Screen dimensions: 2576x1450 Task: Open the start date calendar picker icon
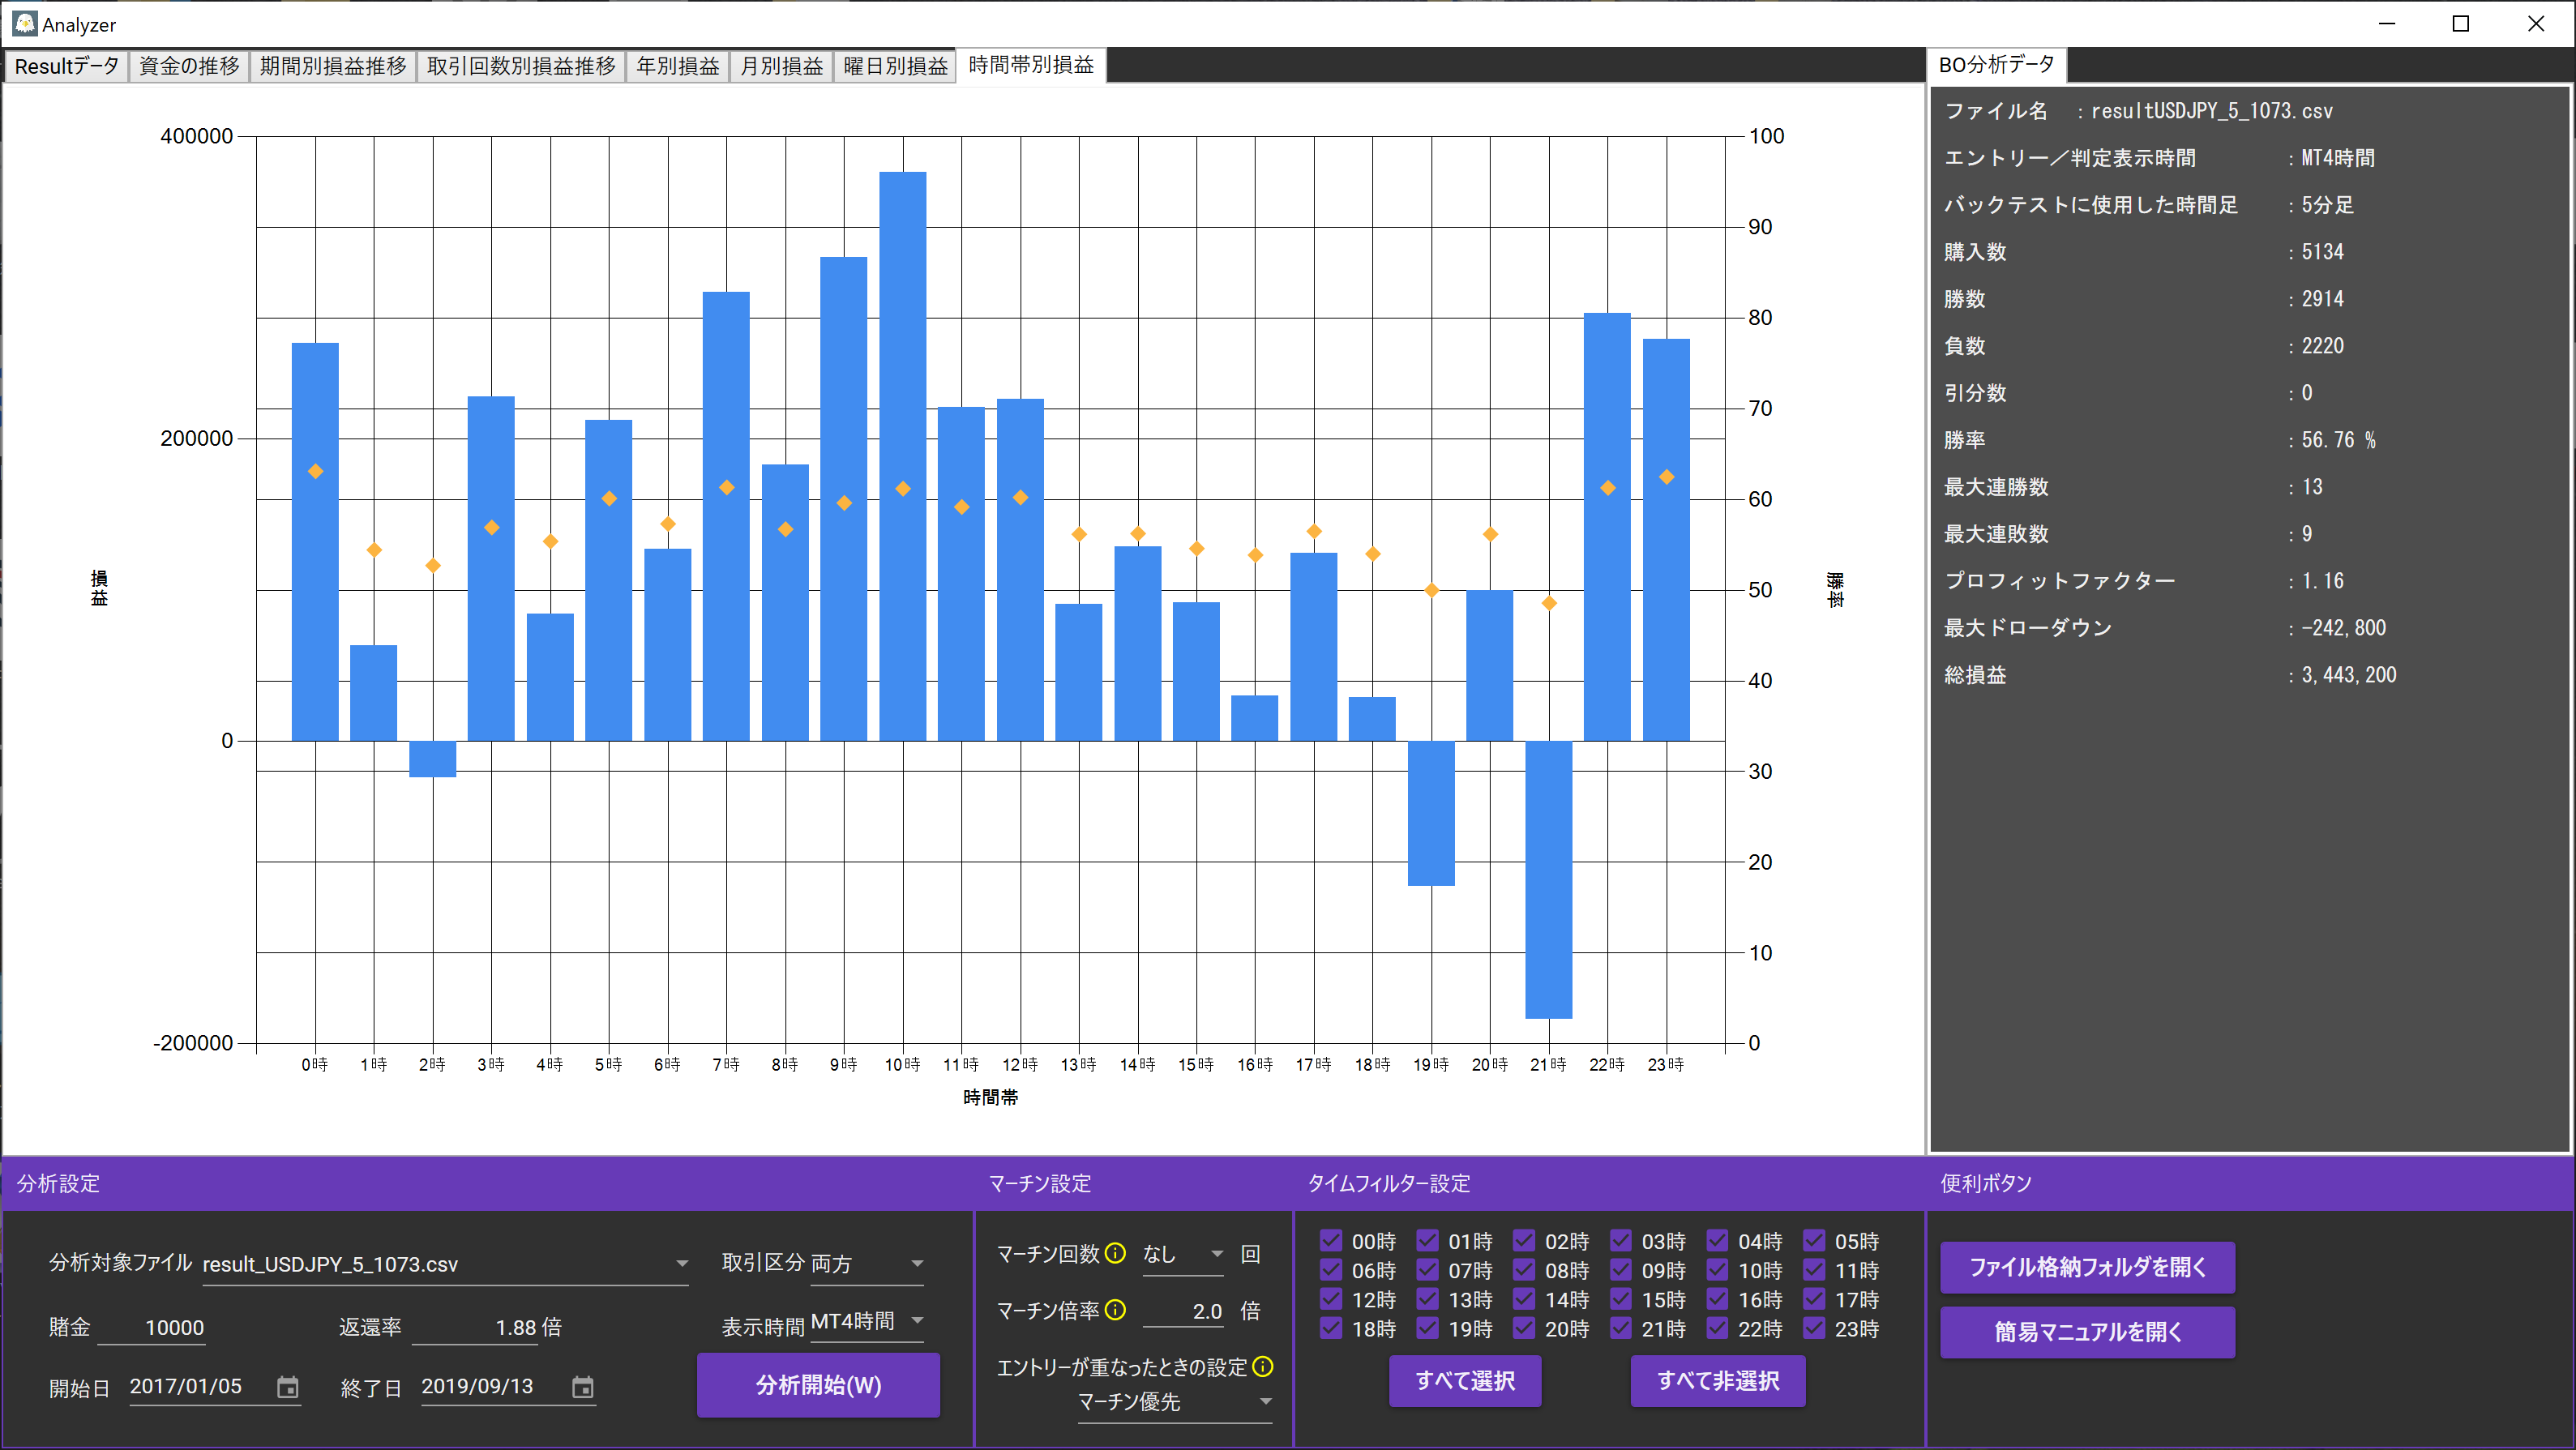[x=287, y=1387]
